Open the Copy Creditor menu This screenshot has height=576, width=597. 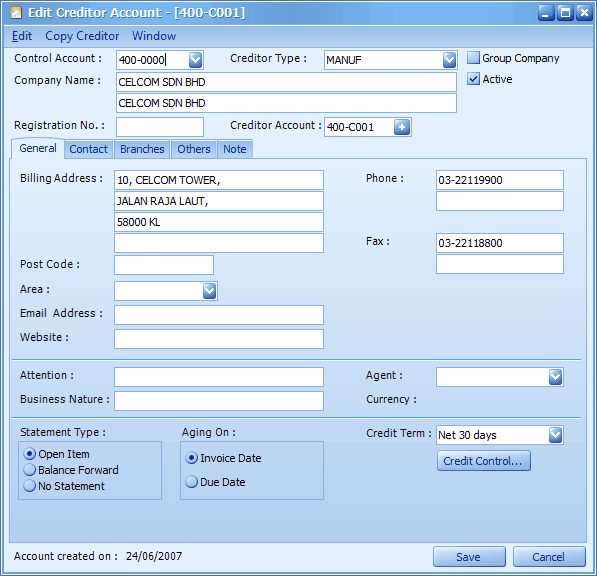pyautogui.click(x=82, y=36)
